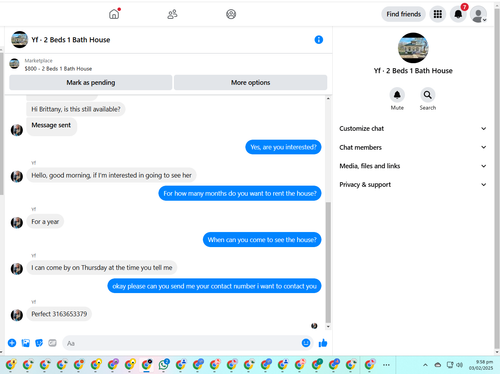This screenshot has height=374, width=500.
Task: Click OneDrive cloud icon in system tray
Action: click(x=438, y=365)
